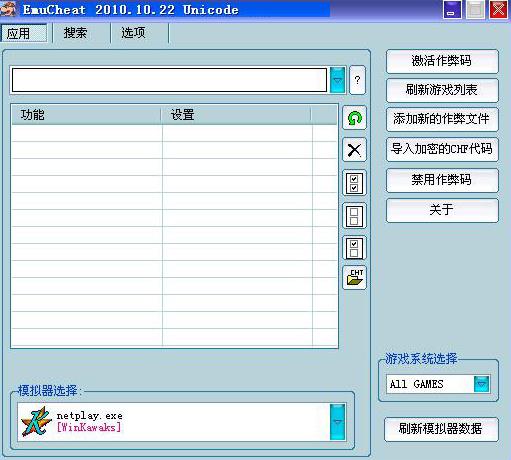The width and height of the screenshot is (511, 460).
Task: Click the black X delete icon
Action: coord(354,150)
